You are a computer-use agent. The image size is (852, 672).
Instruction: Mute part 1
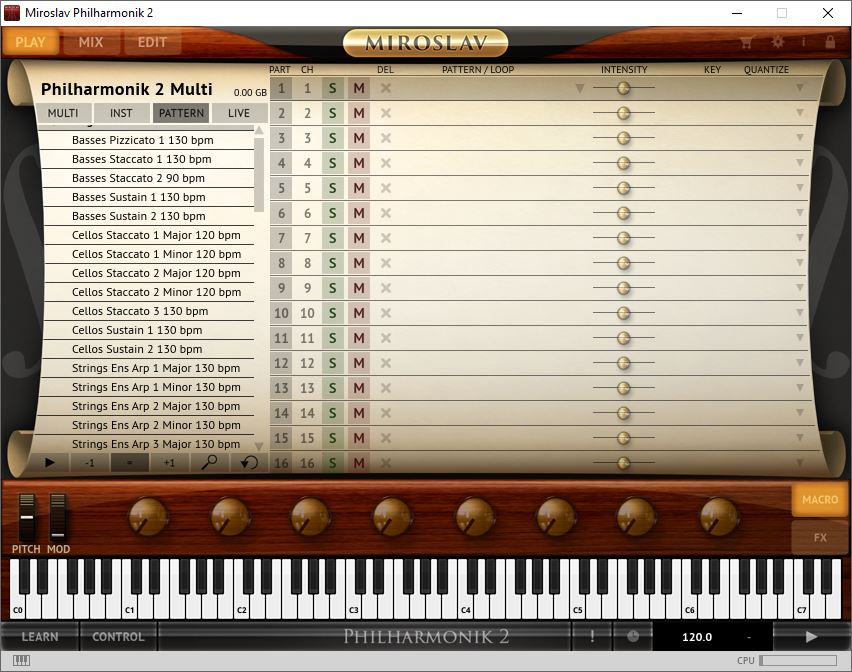click(359, 88)
